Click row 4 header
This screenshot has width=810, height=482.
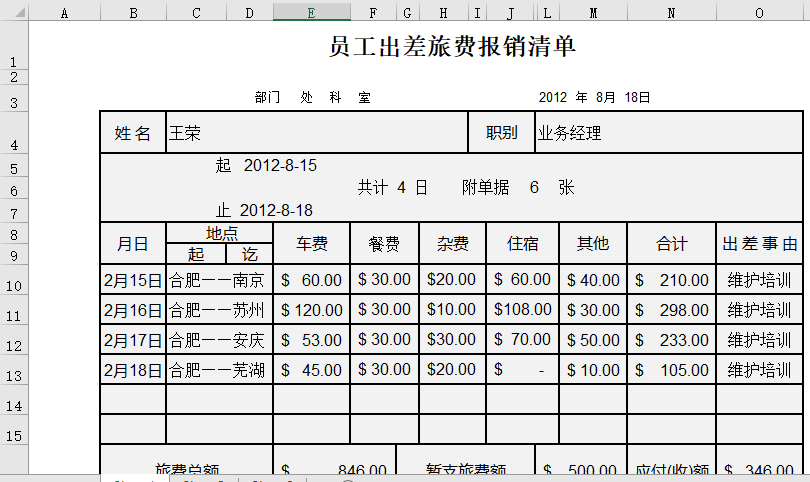click(x=14, y=133)
